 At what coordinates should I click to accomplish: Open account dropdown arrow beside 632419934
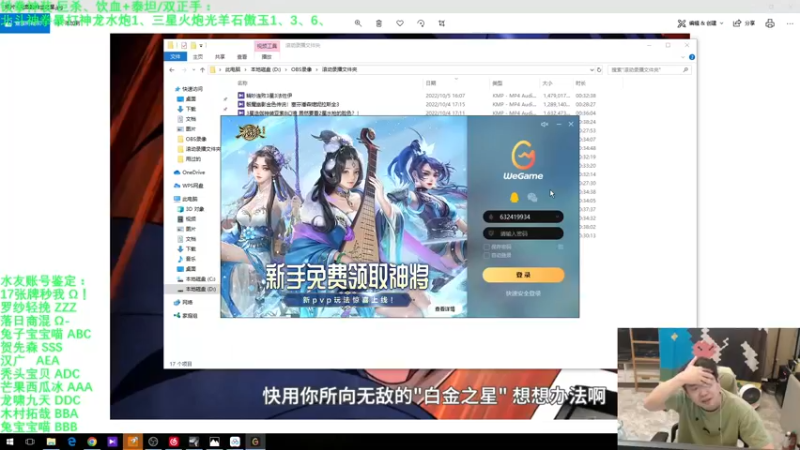[x=557, y=217]
